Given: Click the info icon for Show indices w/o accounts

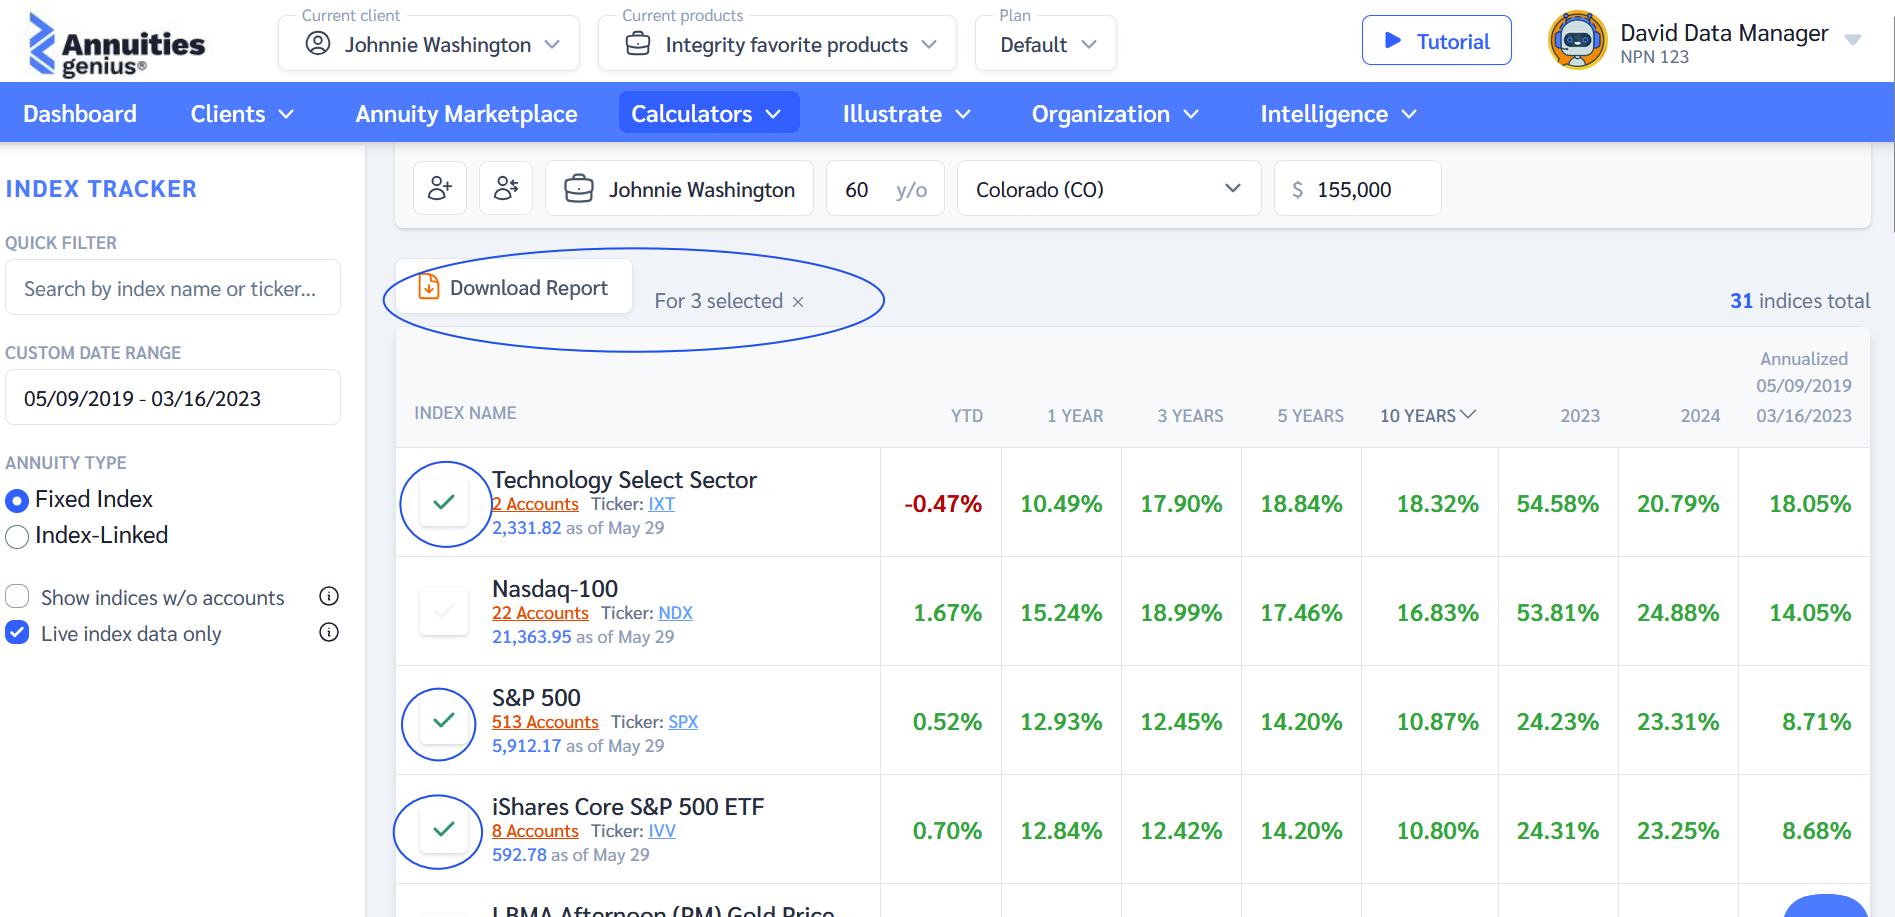Looking at the screenshot, I should pos(329,597).
